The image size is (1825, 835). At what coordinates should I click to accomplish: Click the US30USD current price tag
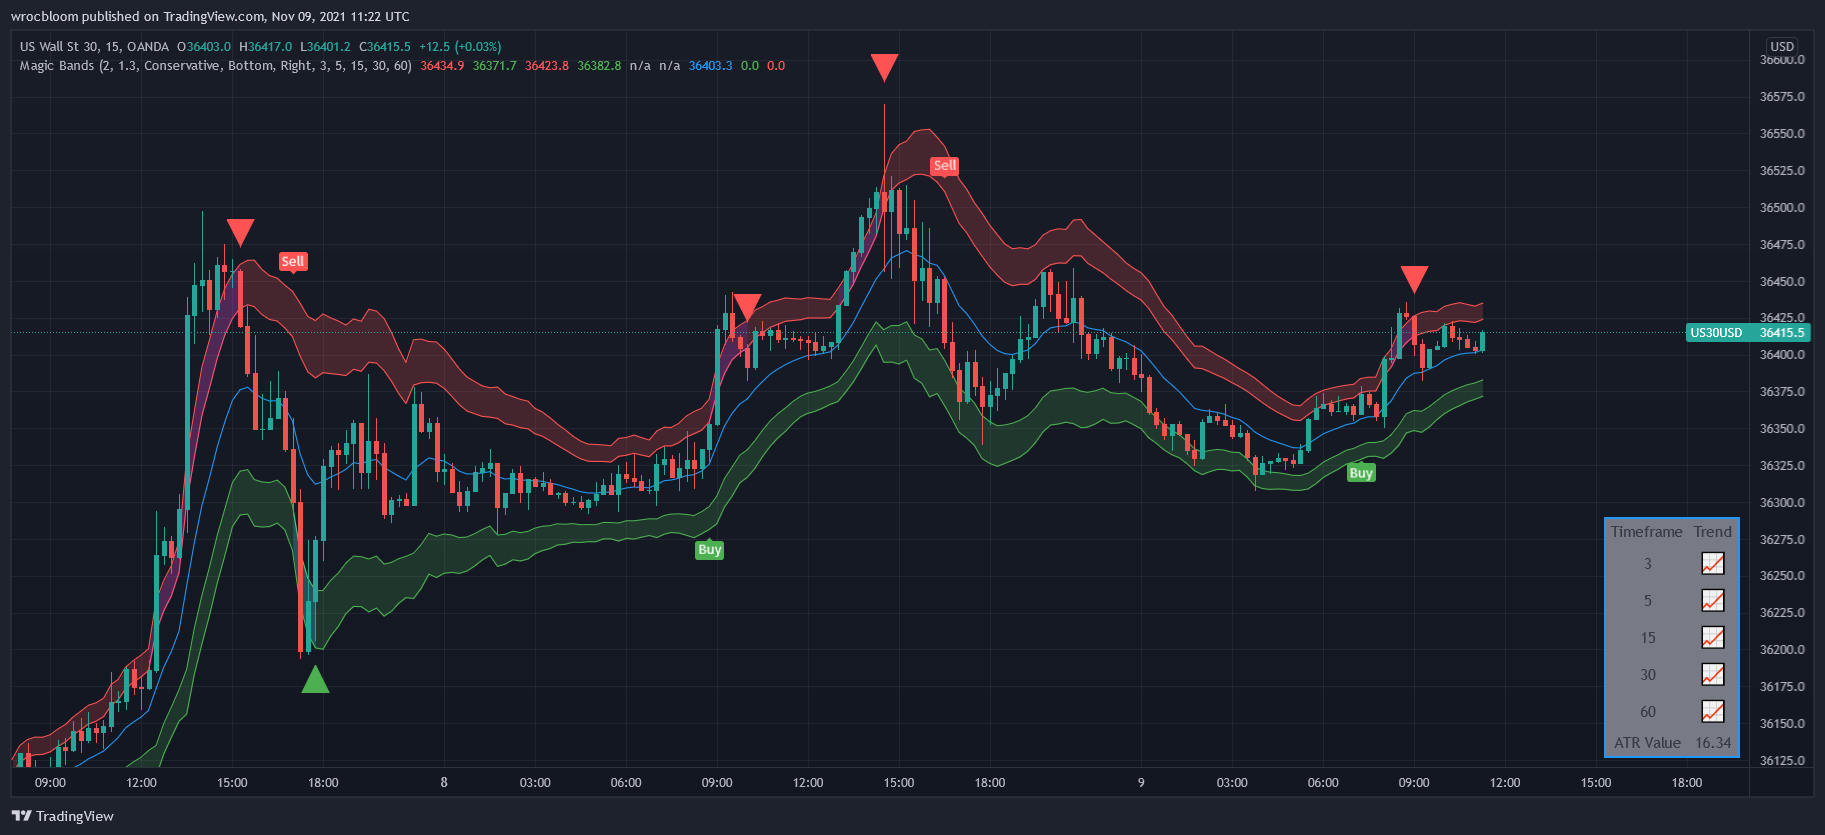[1746, 333]
